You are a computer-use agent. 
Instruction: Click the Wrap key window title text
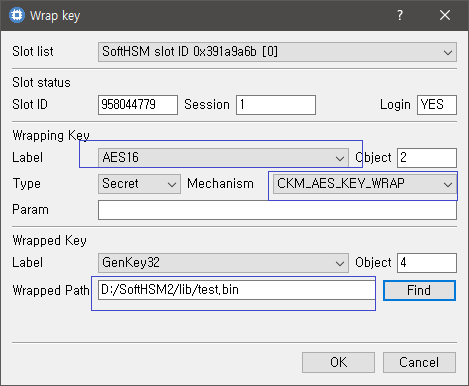[55, 16]
